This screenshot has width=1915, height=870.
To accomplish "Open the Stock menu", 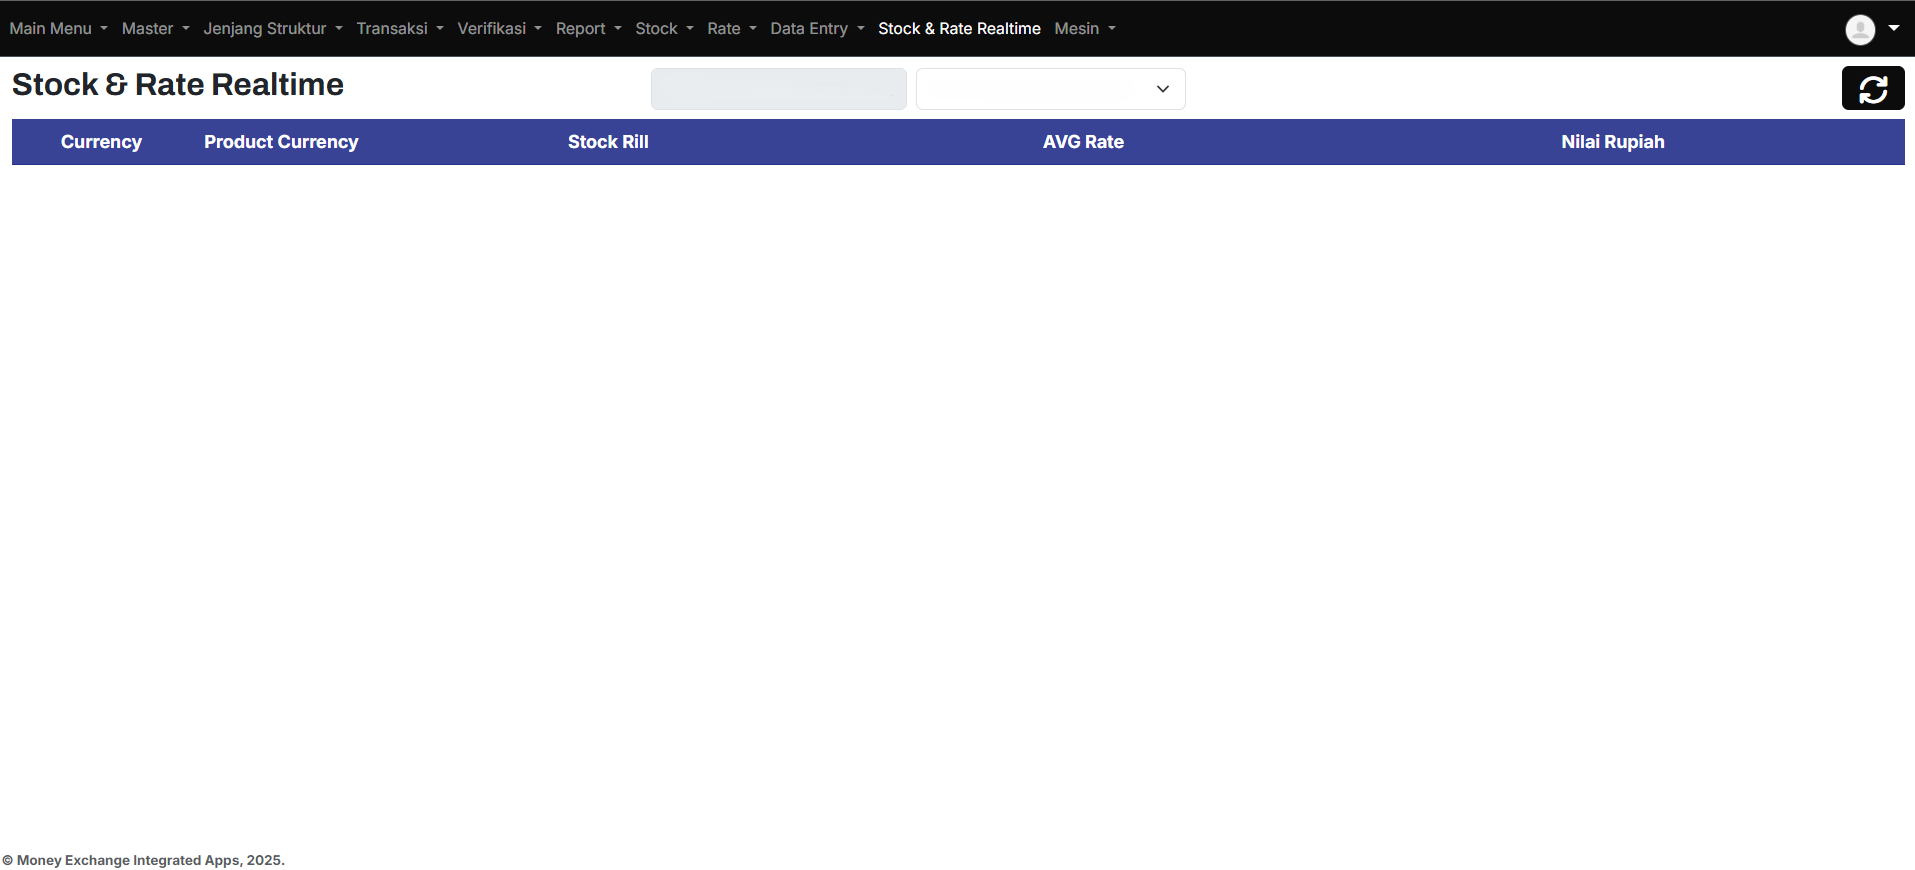I will click(664, 29).
